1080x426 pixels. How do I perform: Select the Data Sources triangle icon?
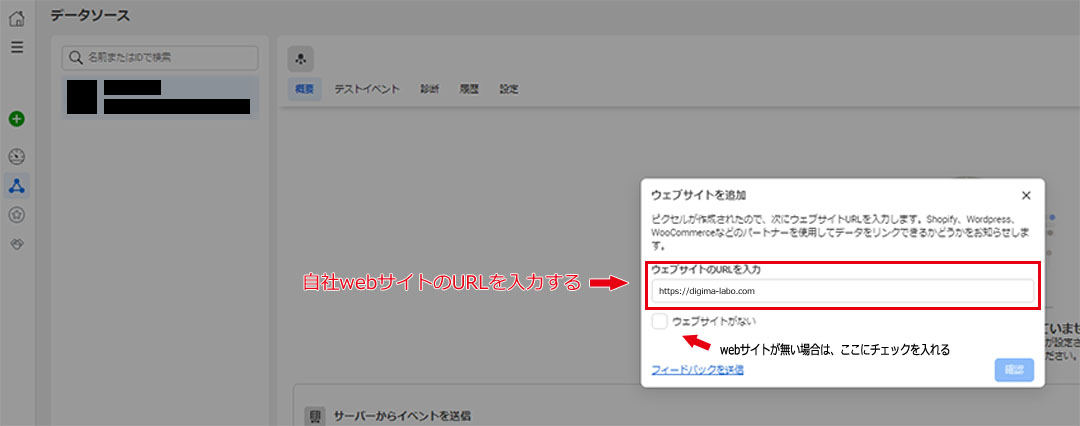[x=17, y=185]
